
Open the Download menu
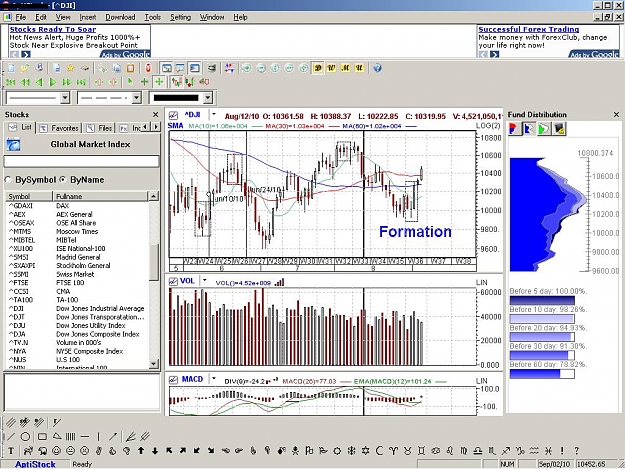coord(120,17)
